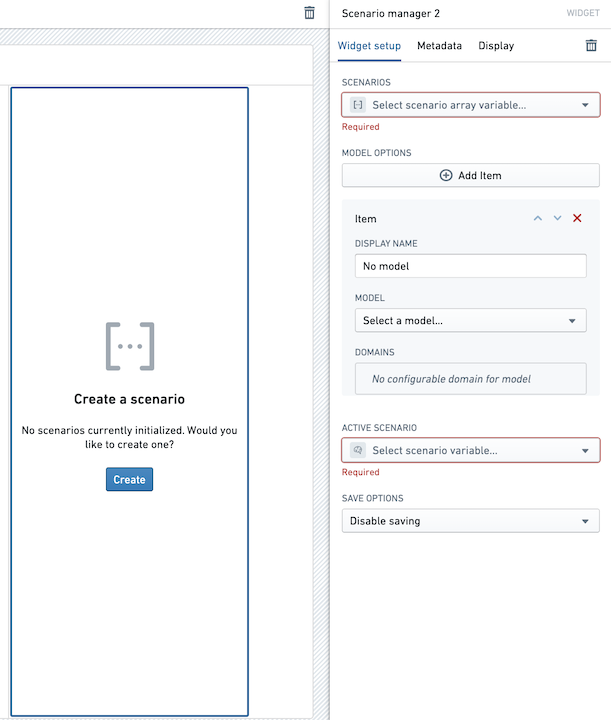Image resolution: width=611 pixels, height=720 pixels.
Task: Remove the Item with the red X
Action: click(577, 218)
